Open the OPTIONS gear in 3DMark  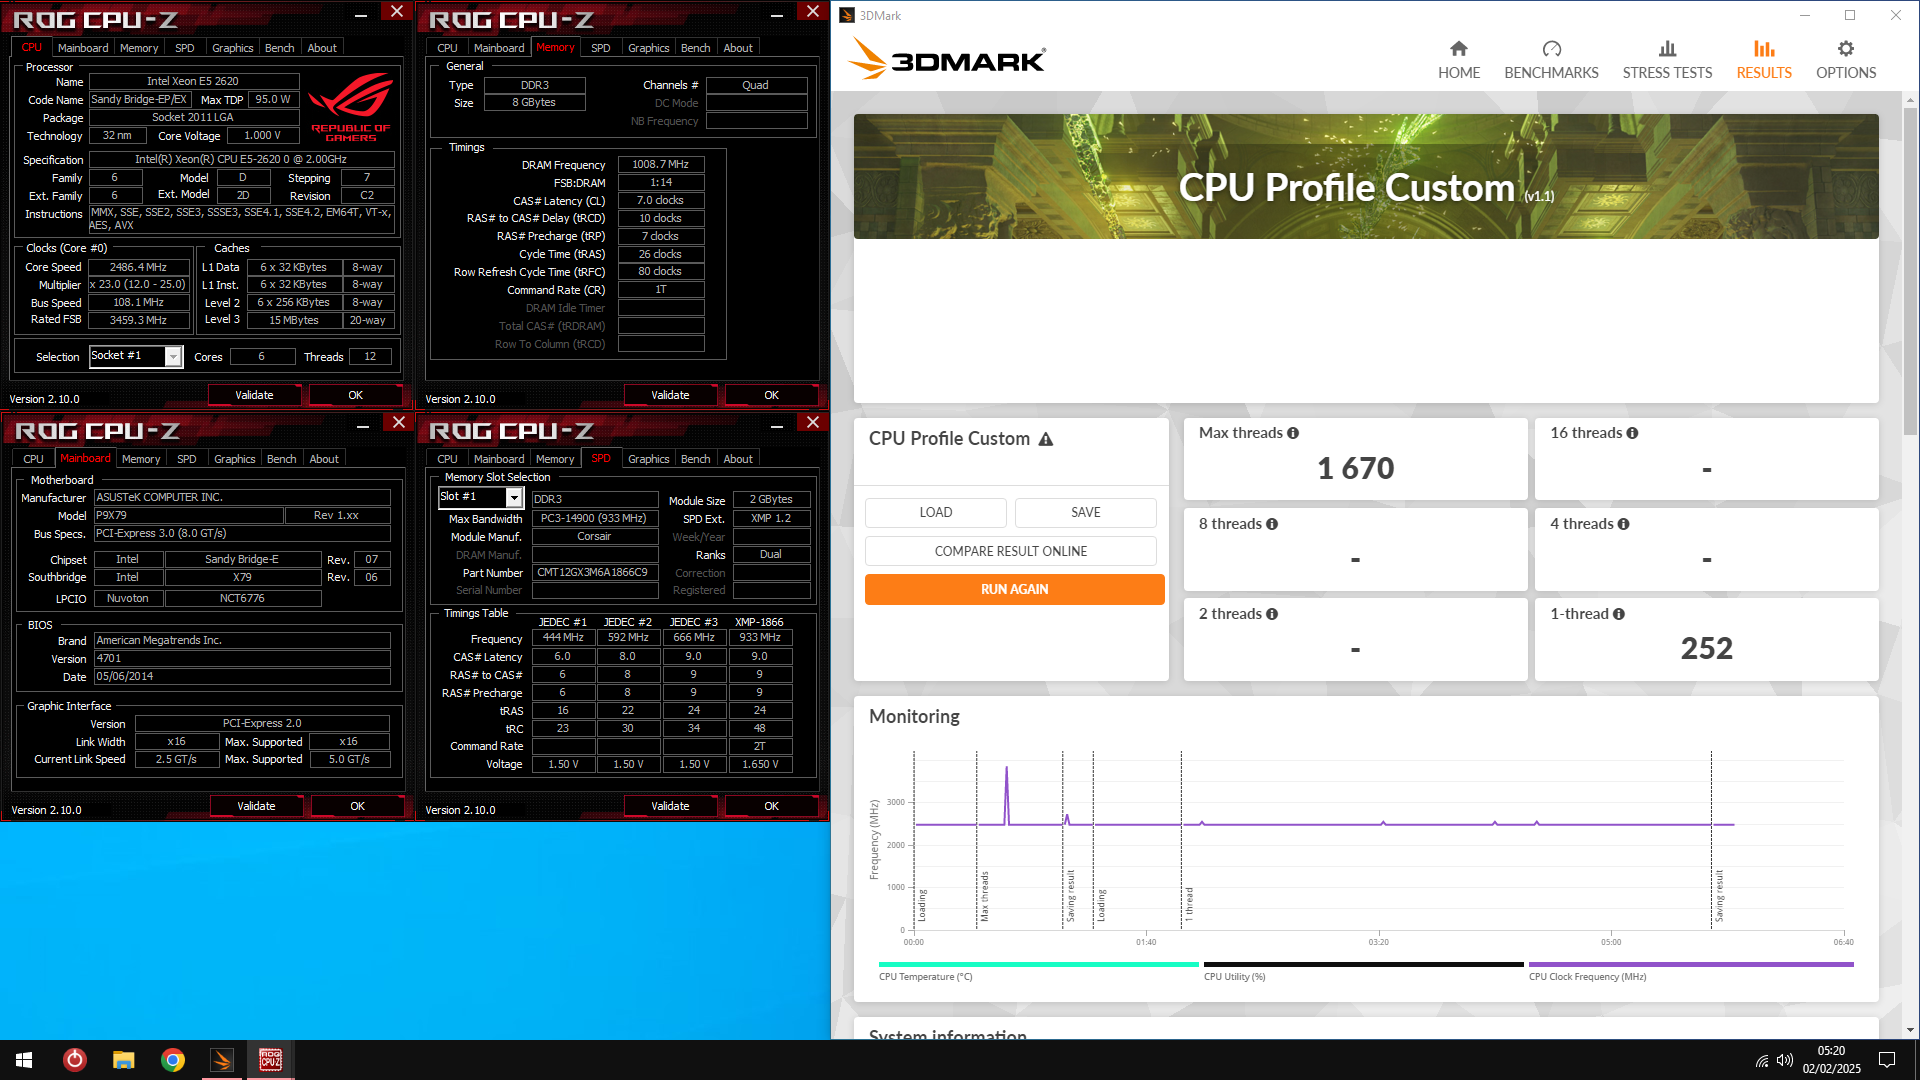tap(1846, 60)
